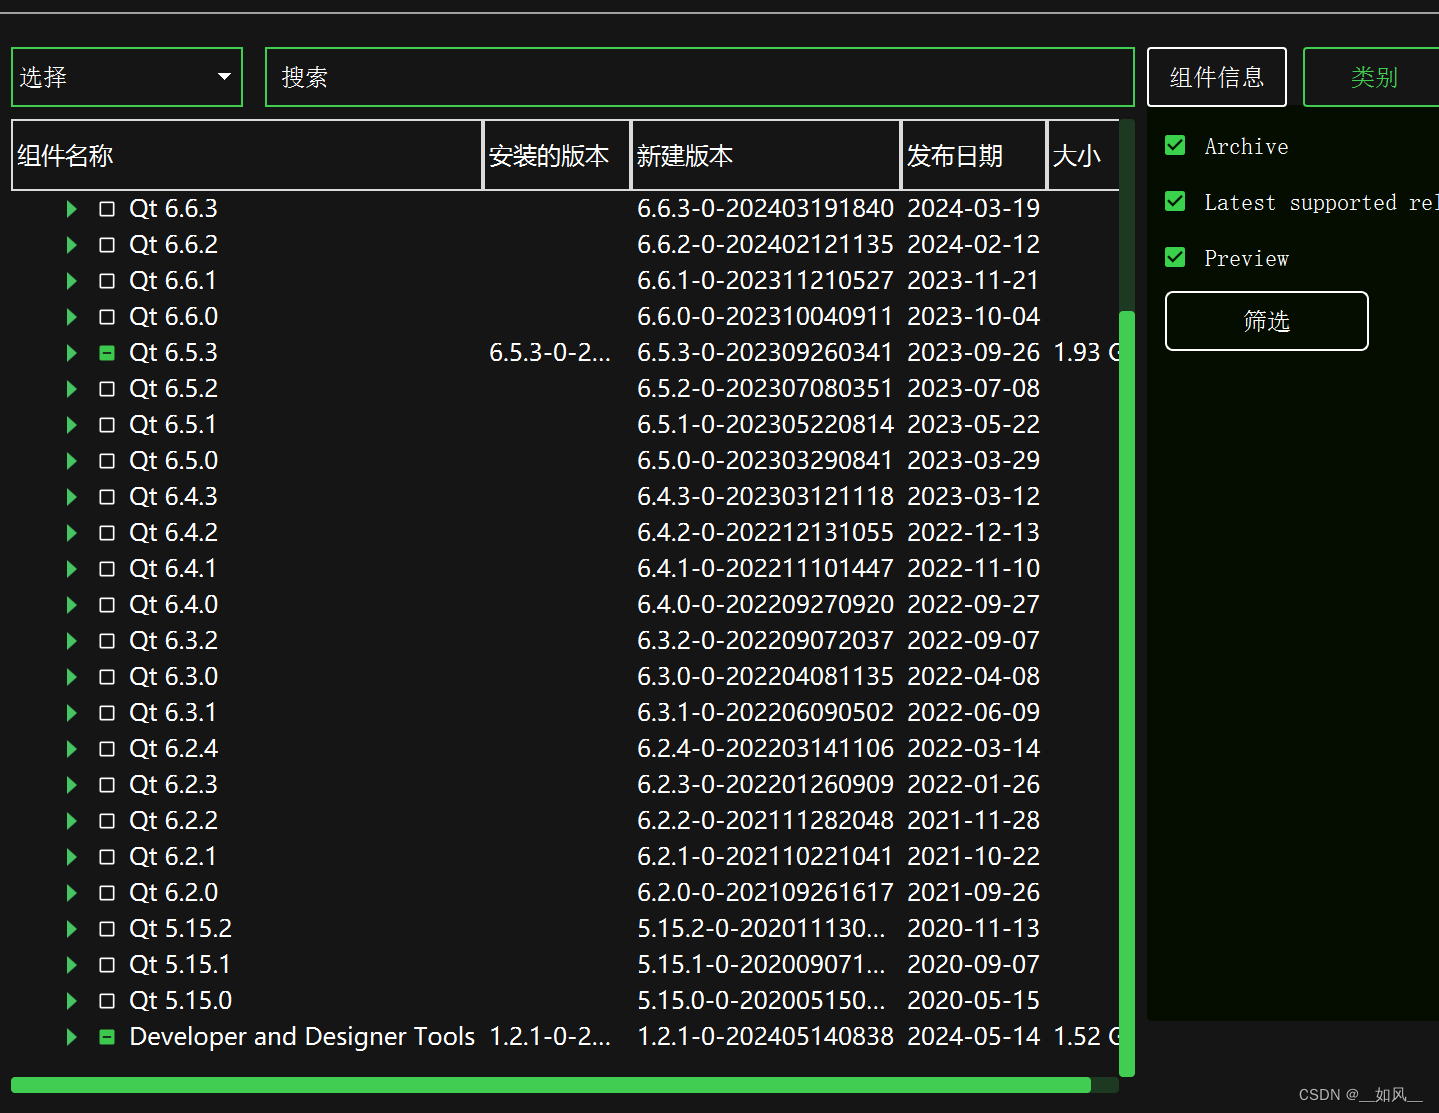Screen dimensions: 1439x1113
Task: Select the Qt 6.3.2 row label
Action: (x=173, y=641)
